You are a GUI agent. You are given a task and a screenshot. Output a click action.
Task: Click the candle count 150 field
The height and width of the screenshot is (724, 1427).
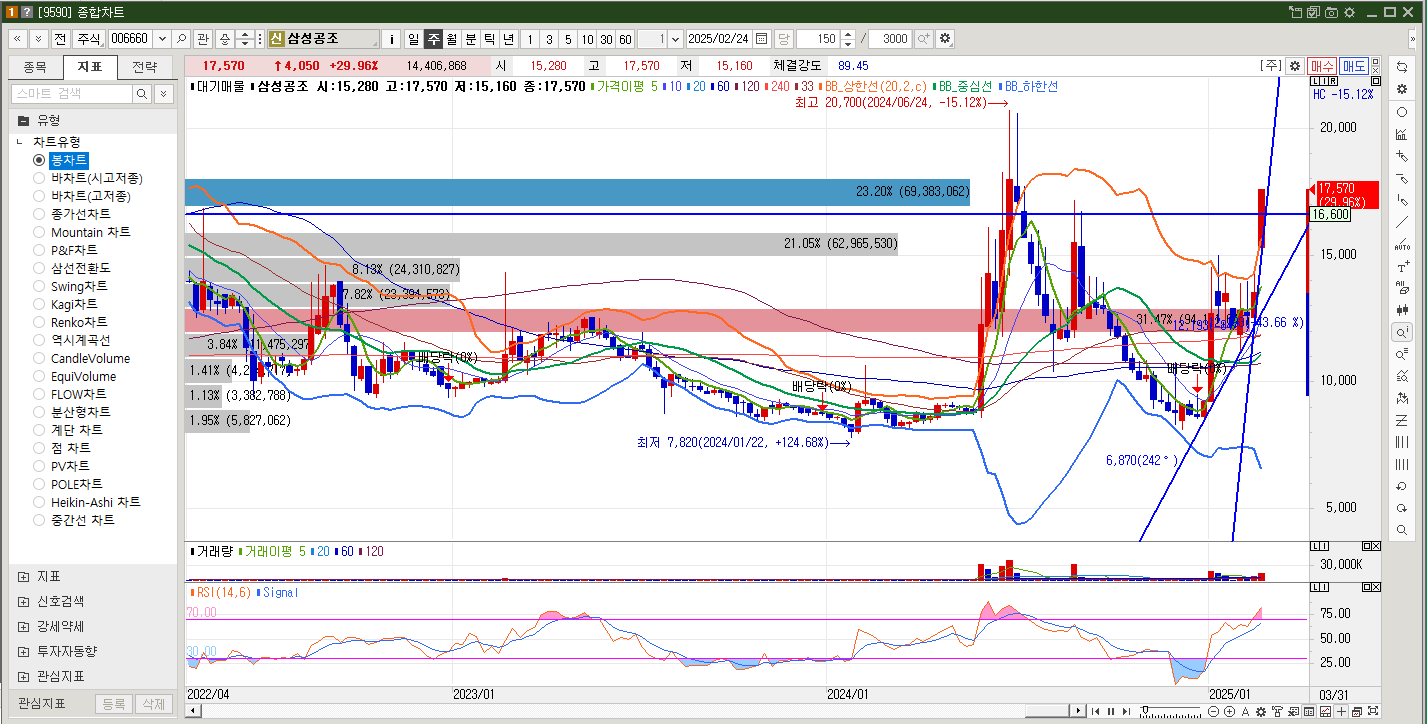[x=817, y=38]
